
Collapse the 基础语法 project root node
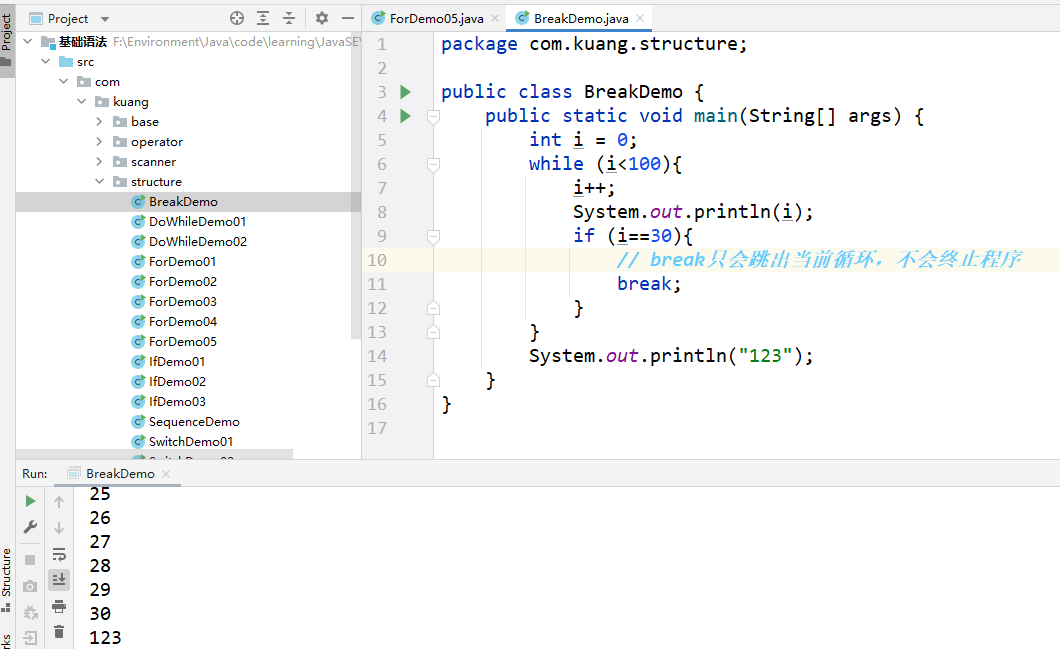point(28,42)
